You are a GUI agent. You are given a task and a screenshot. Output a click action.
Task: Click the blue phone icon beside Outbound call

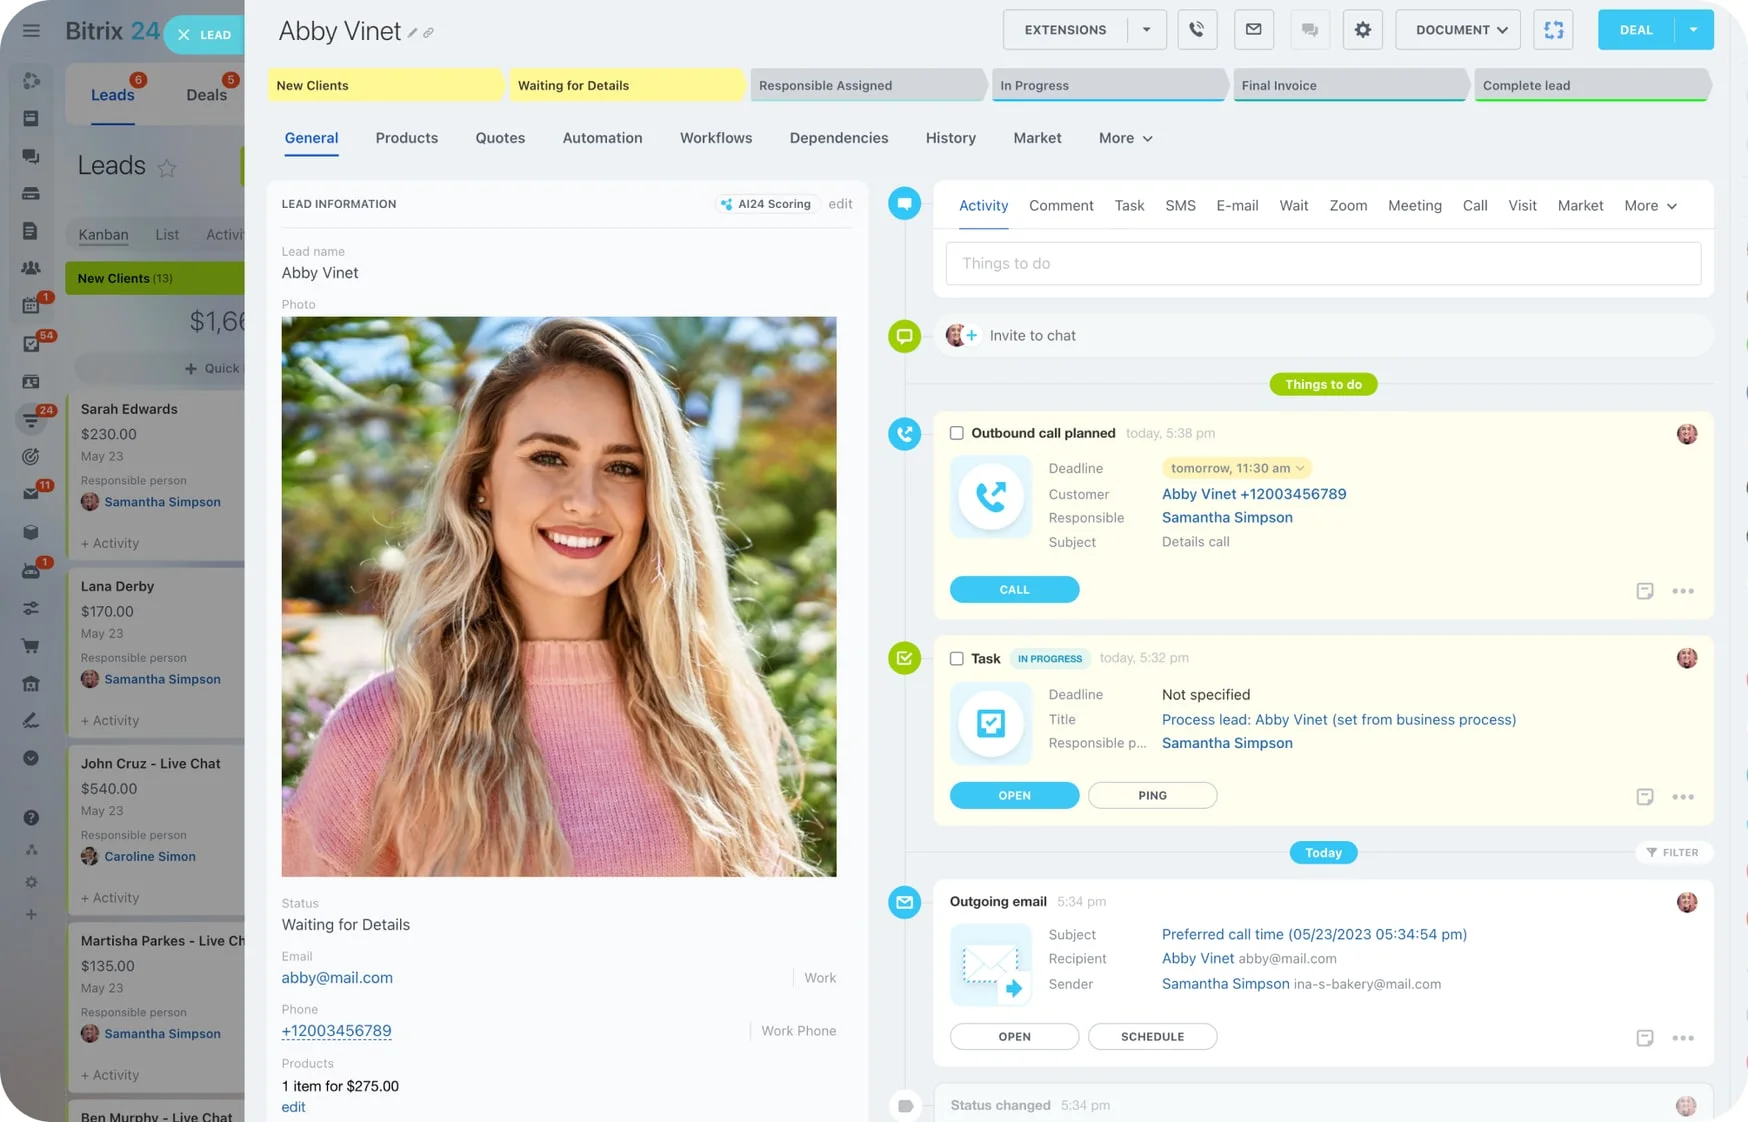904,434
